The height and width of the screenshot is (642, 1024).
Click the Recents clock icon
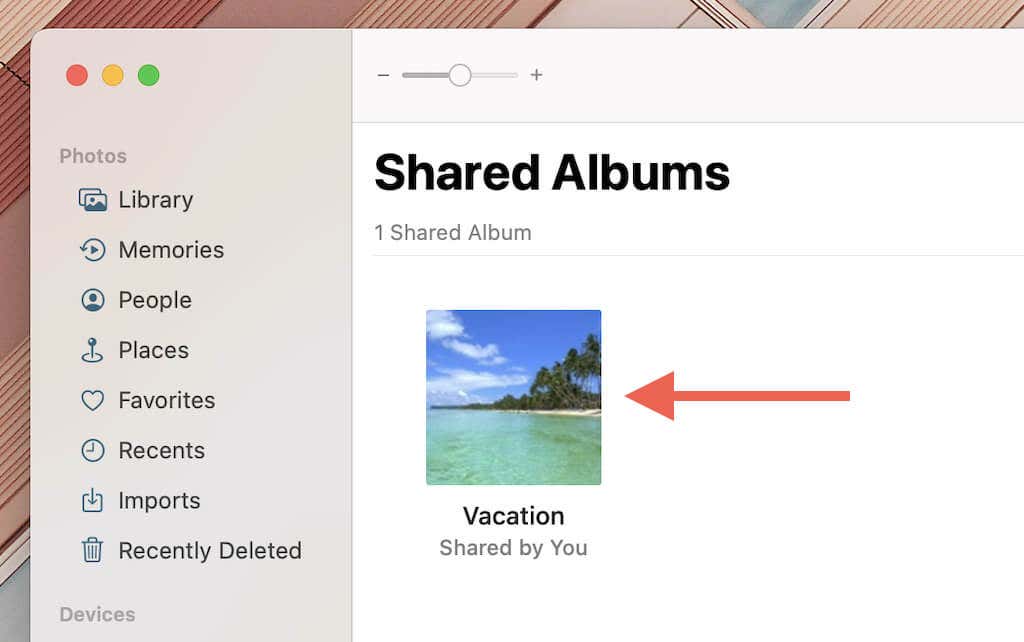point(93,451)
